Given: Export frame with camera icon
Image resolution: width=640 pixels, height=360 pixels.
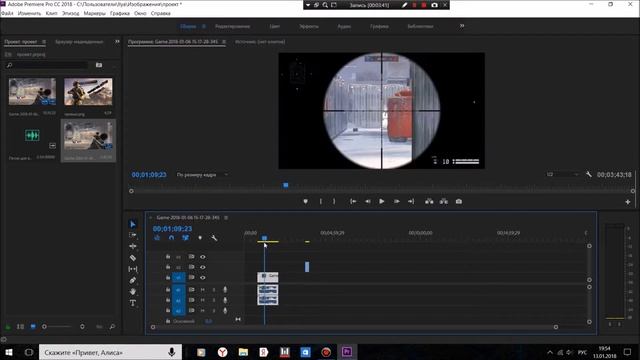Looking at the screenshot, I should click(x=459, y=202).
